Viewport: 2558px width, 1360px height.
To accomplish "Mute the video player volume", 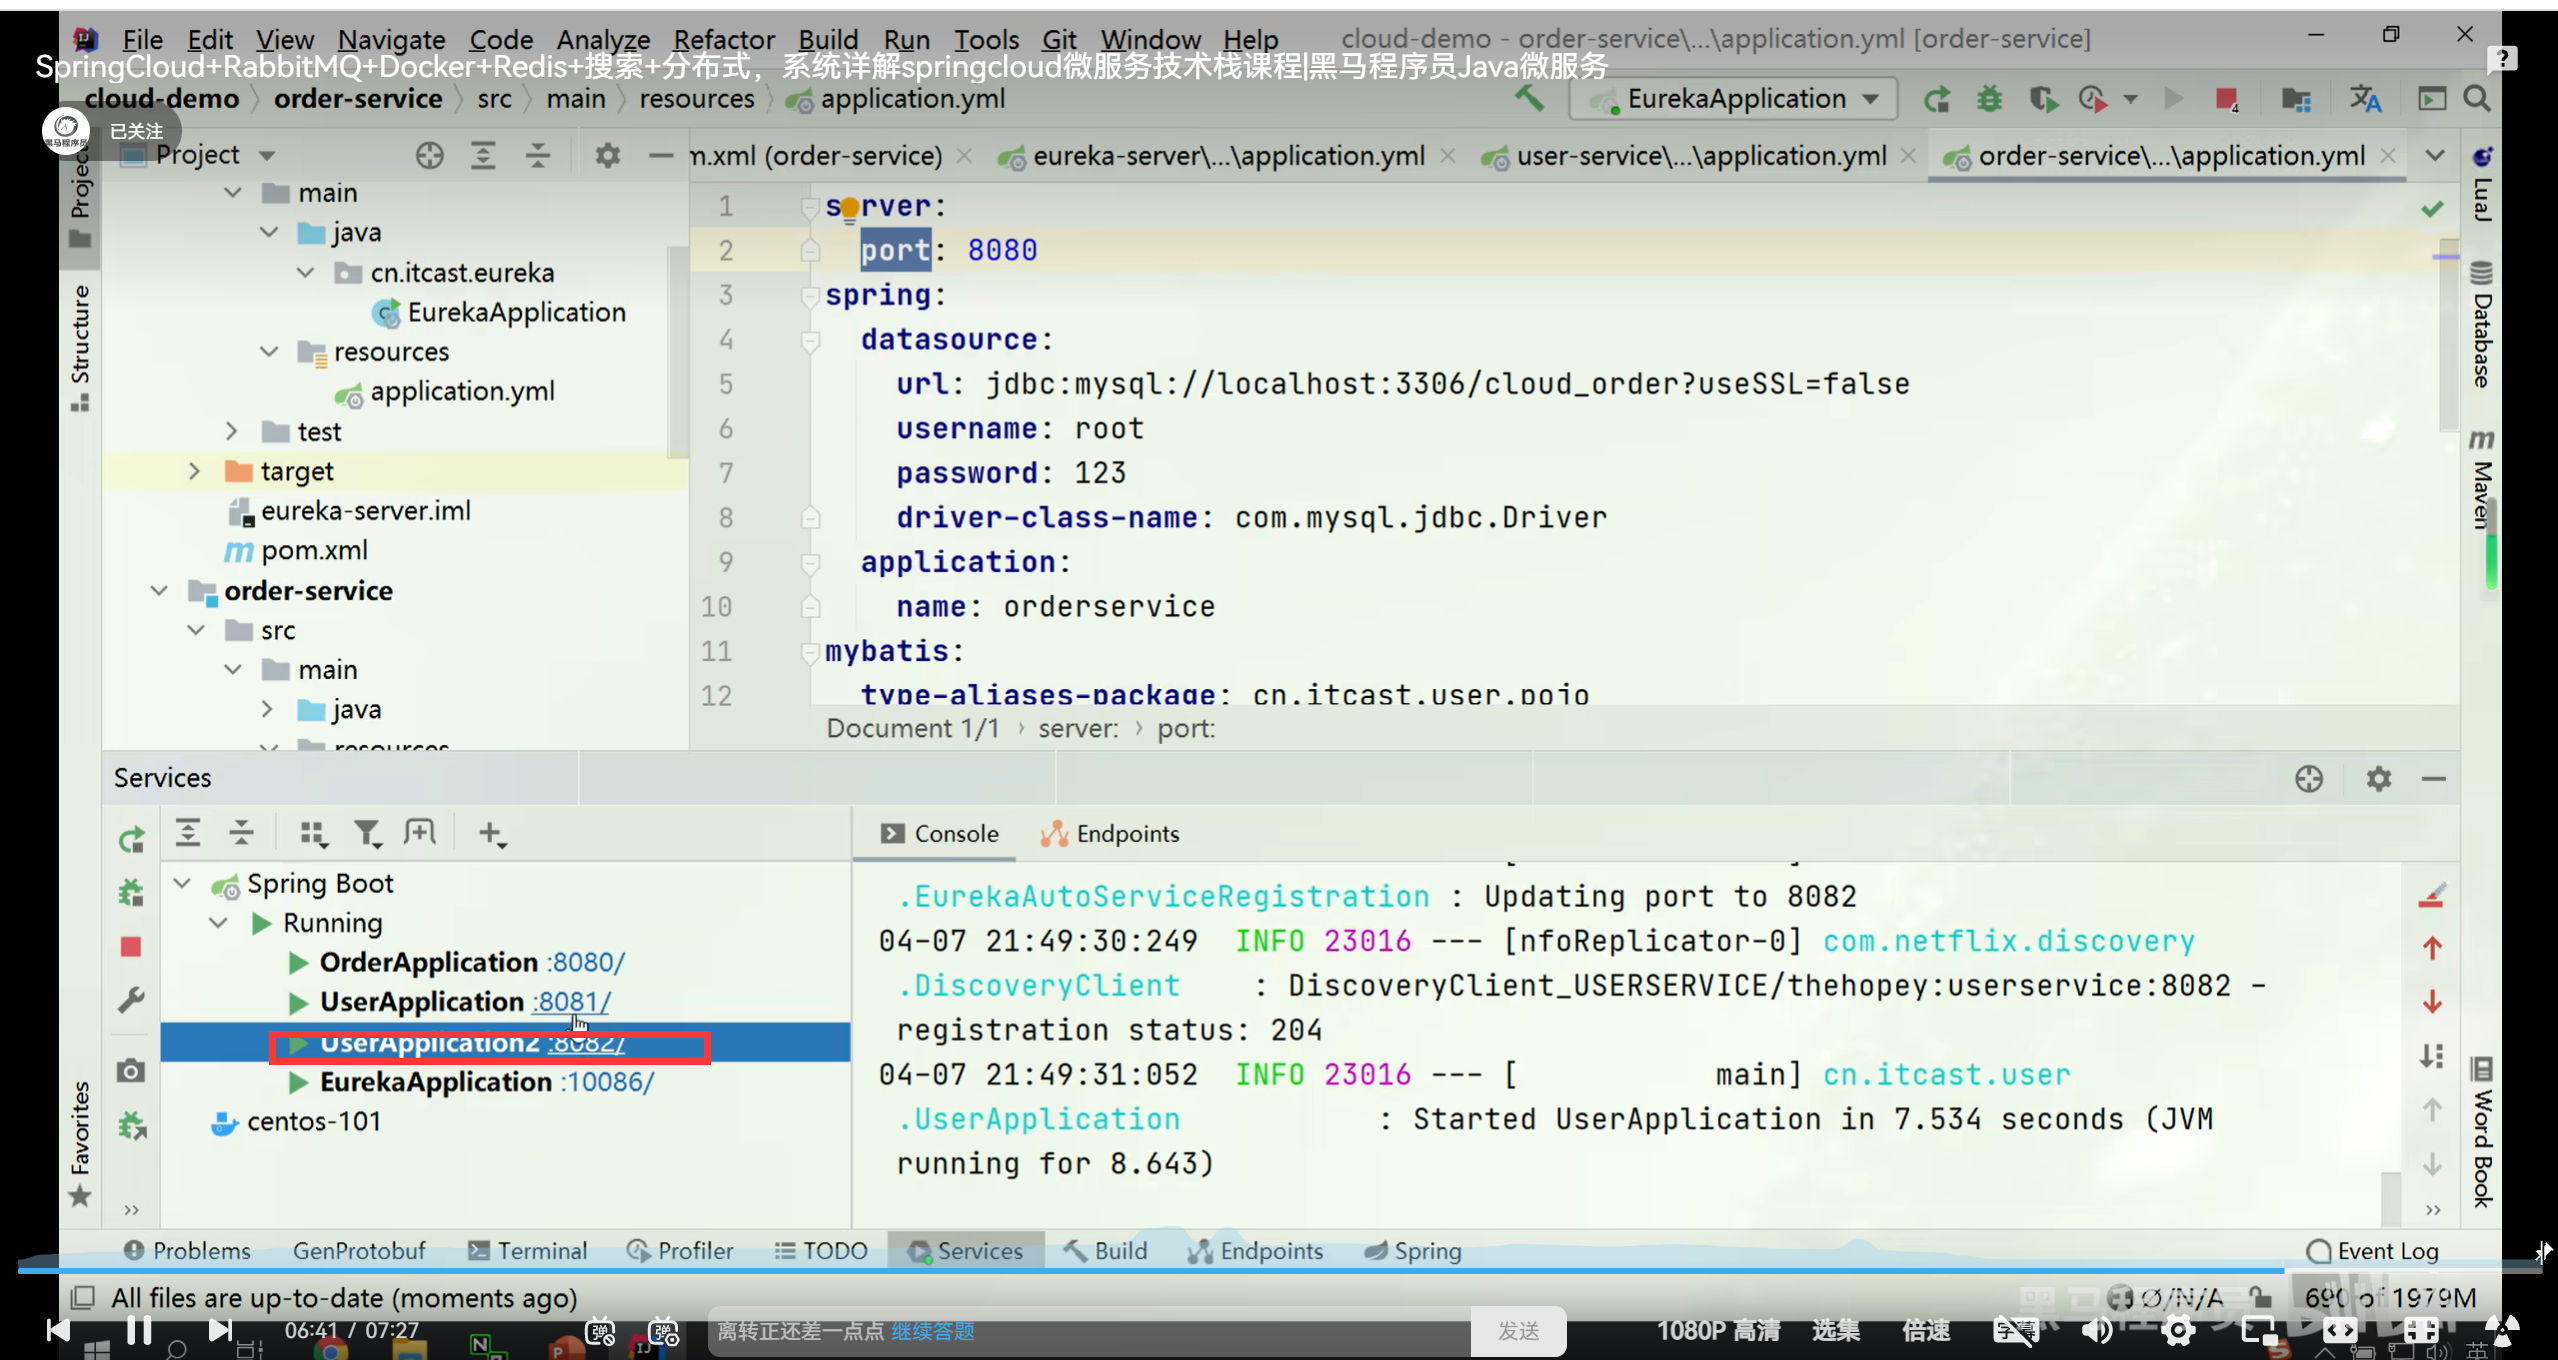I will coord(2097,1330).
